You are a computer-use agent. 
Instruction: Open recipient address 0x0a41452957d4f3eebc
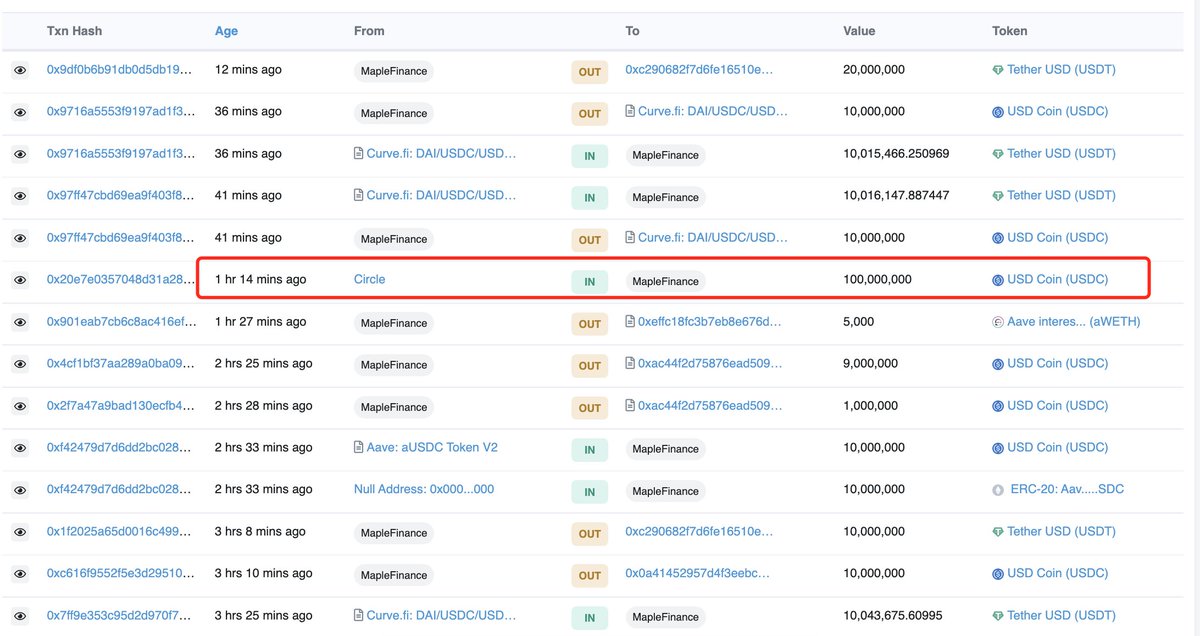tap(699, 574)
